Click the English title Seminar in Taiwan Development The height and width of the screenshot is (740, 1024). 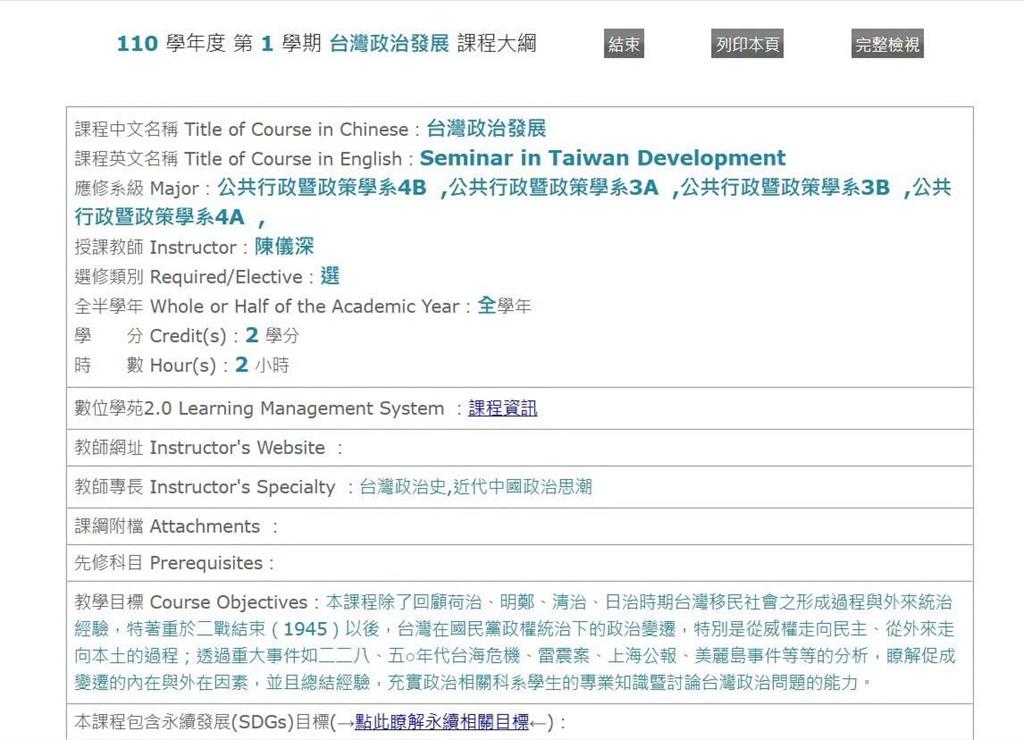(602, 157)
